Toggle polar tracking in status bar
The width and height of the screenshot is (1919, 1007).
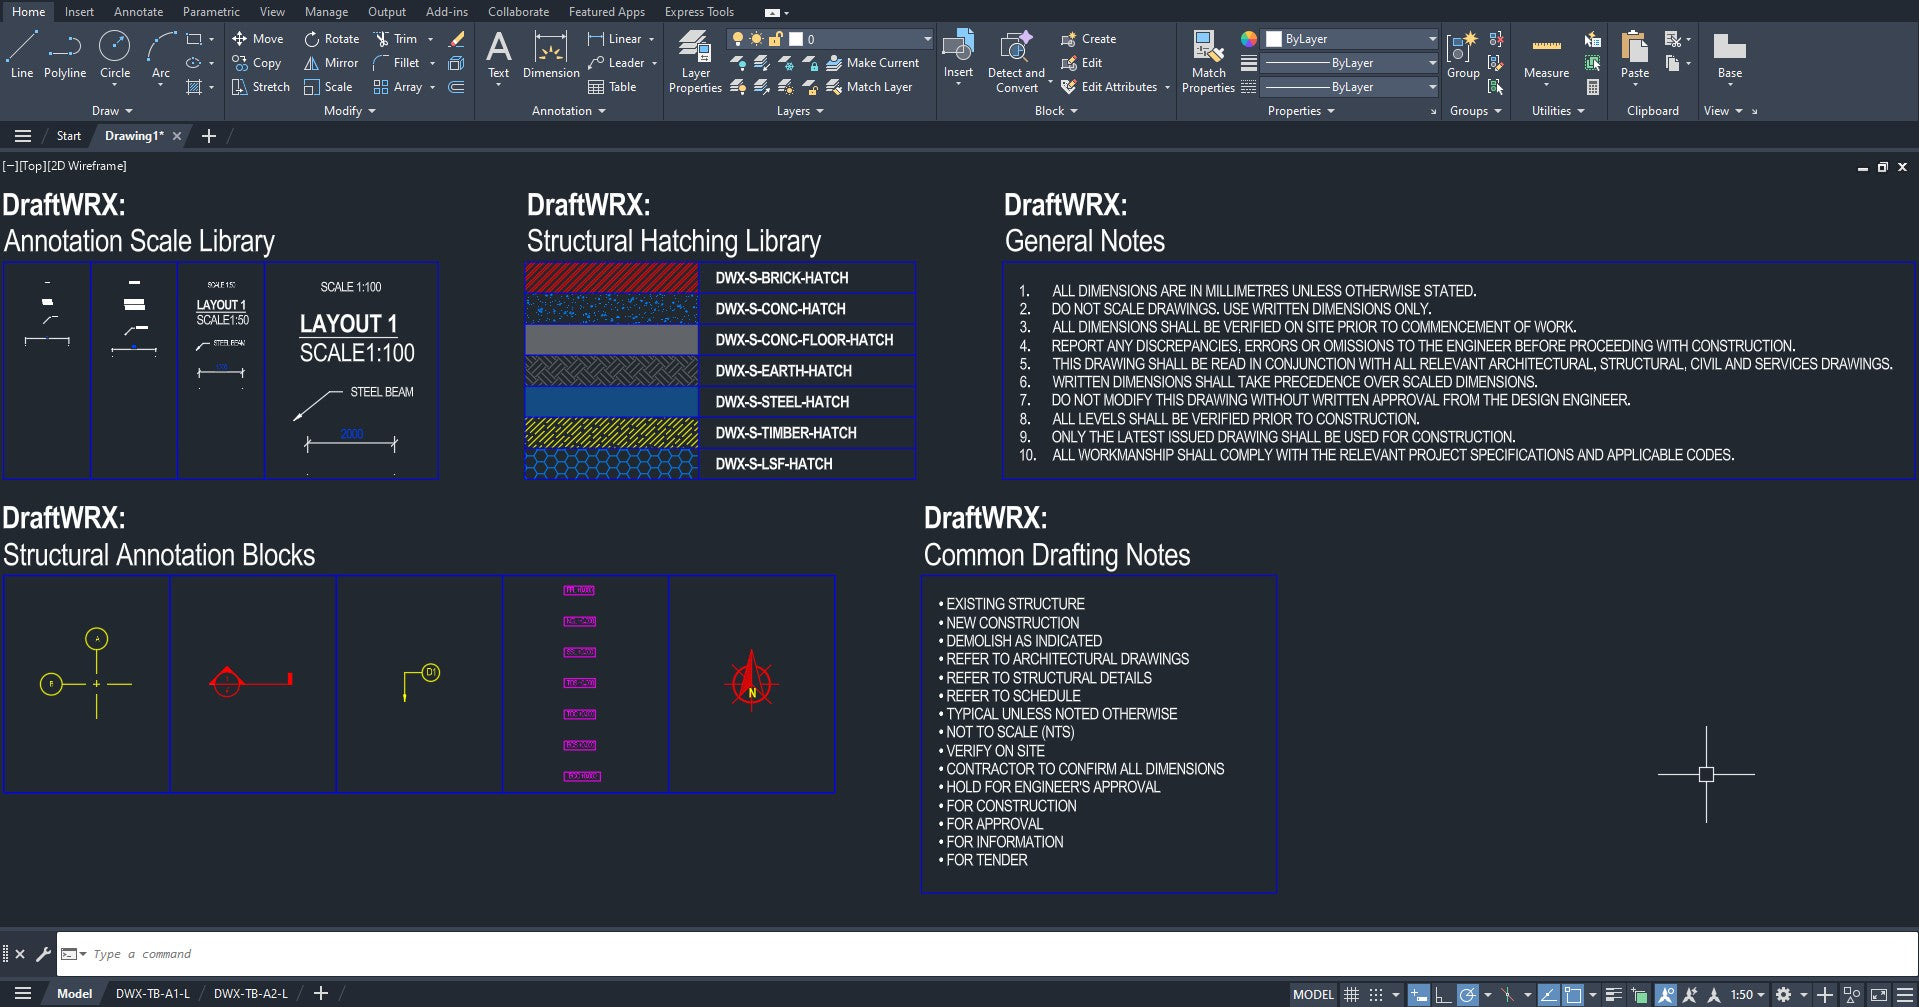(1468, 994)
